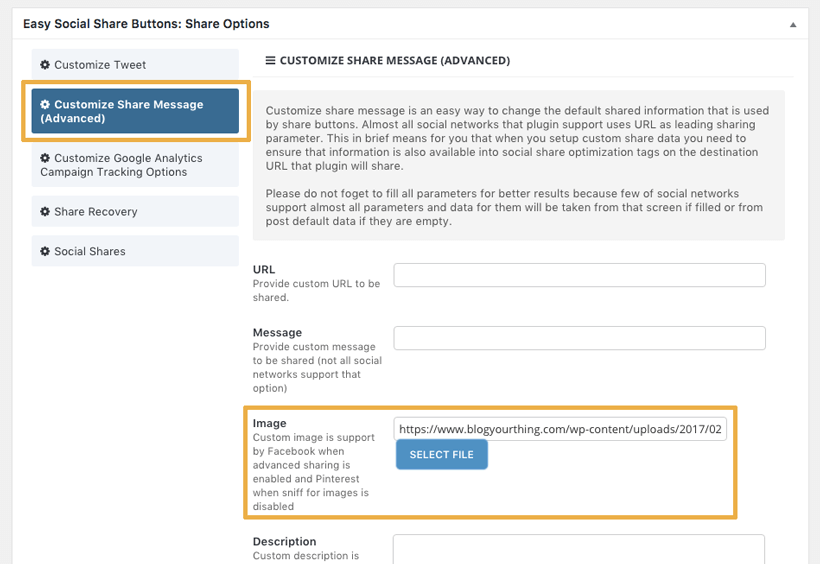Click the gear icon next to Social Shares

point(45,252)
